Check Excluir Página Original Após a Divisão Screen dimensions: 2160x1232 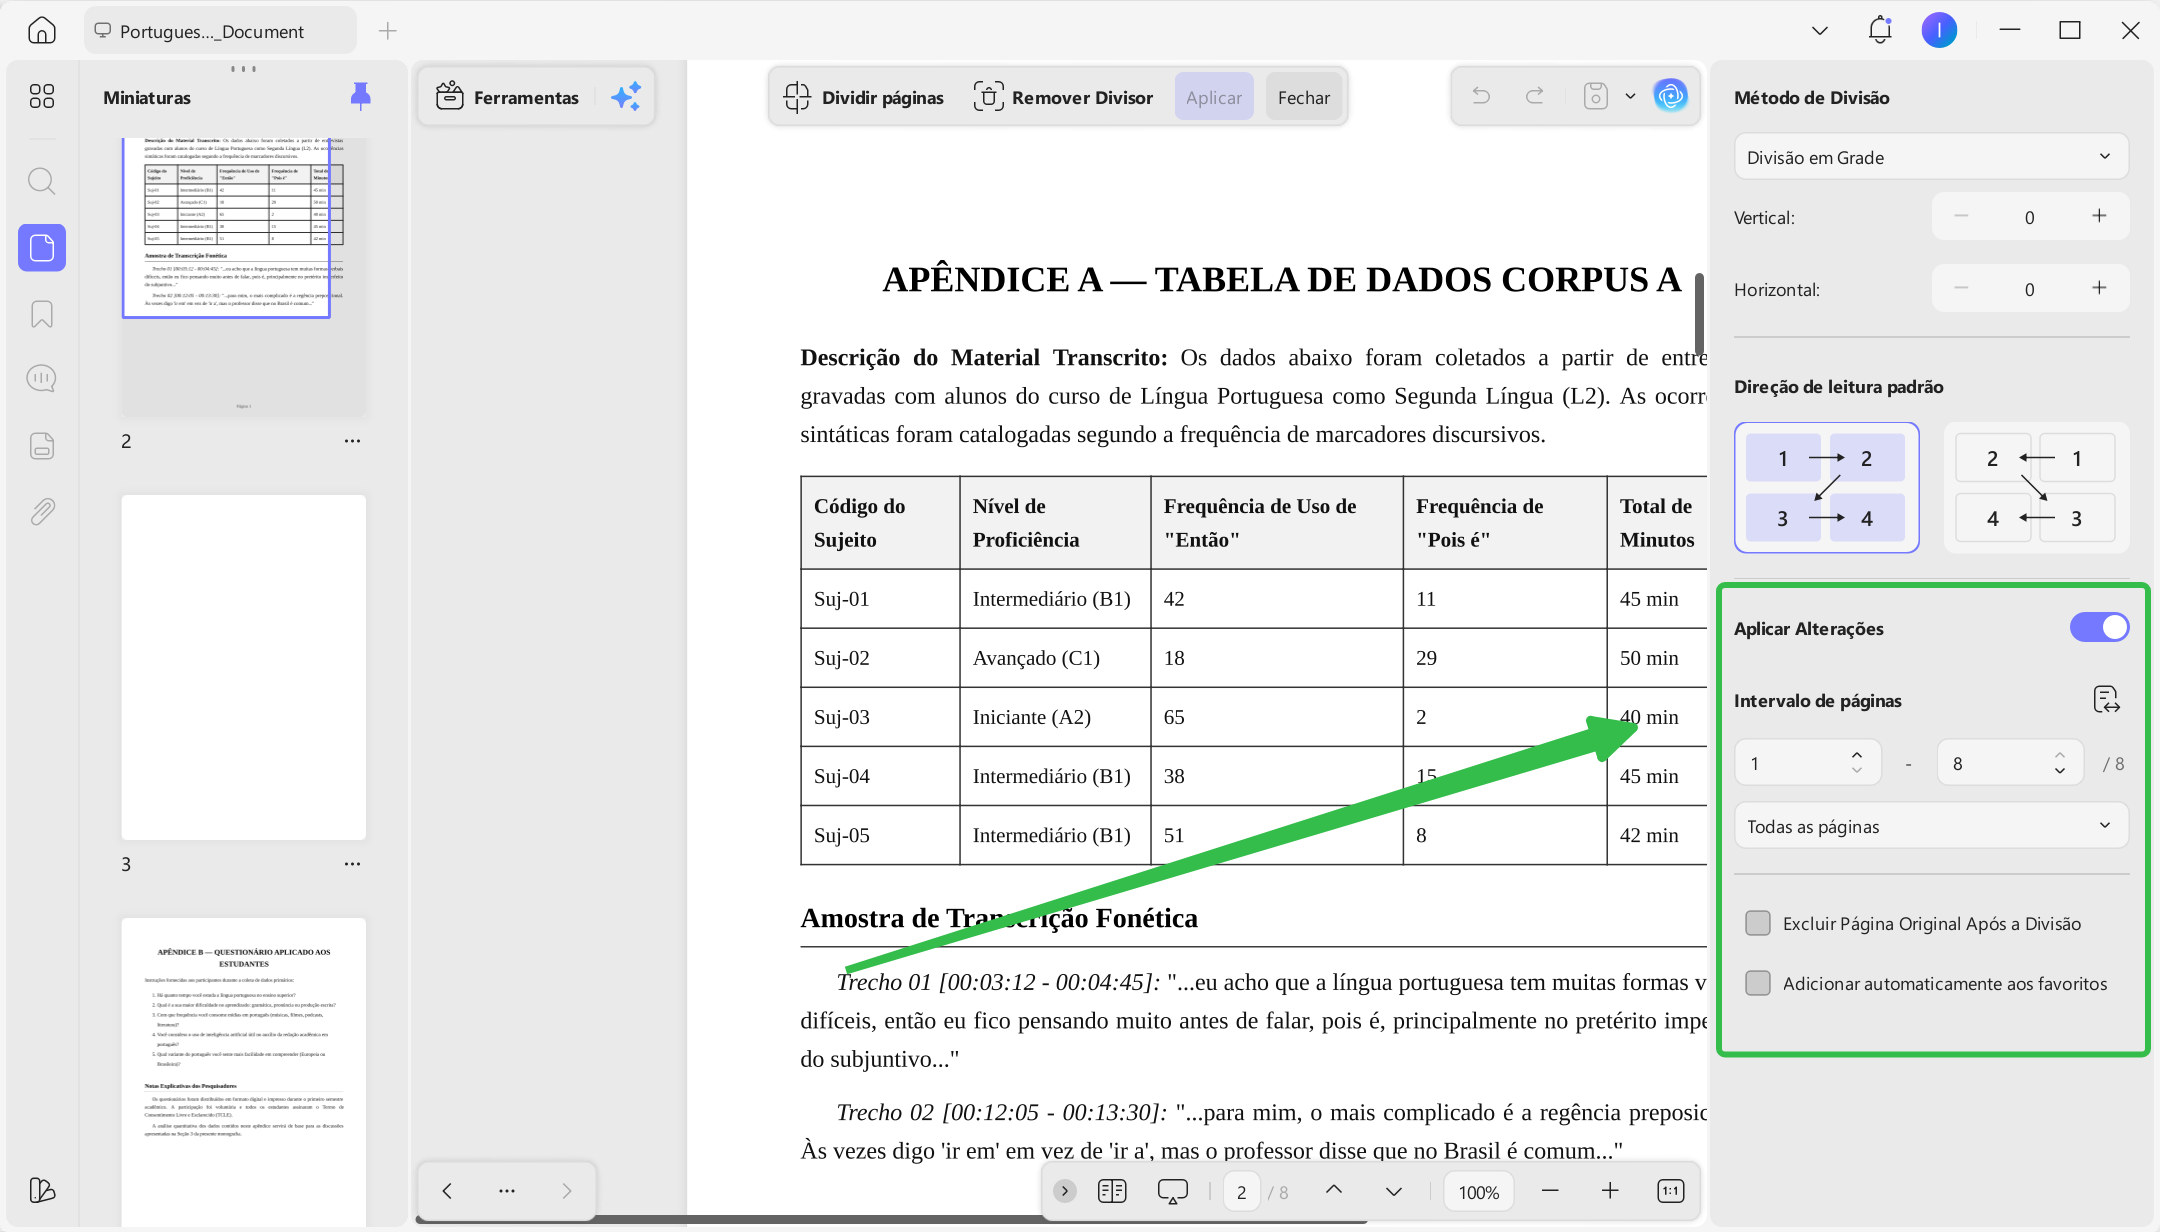(x=1757, y=923)
